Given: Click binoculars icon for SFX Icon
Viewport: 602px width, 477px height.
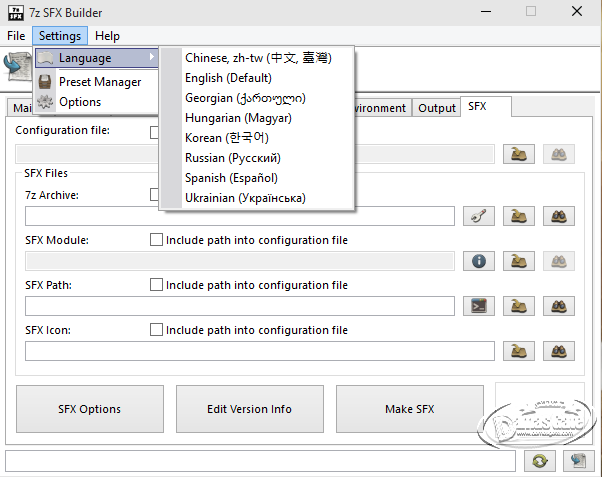Looking at the screenshot, I should [x=559, y=351].
